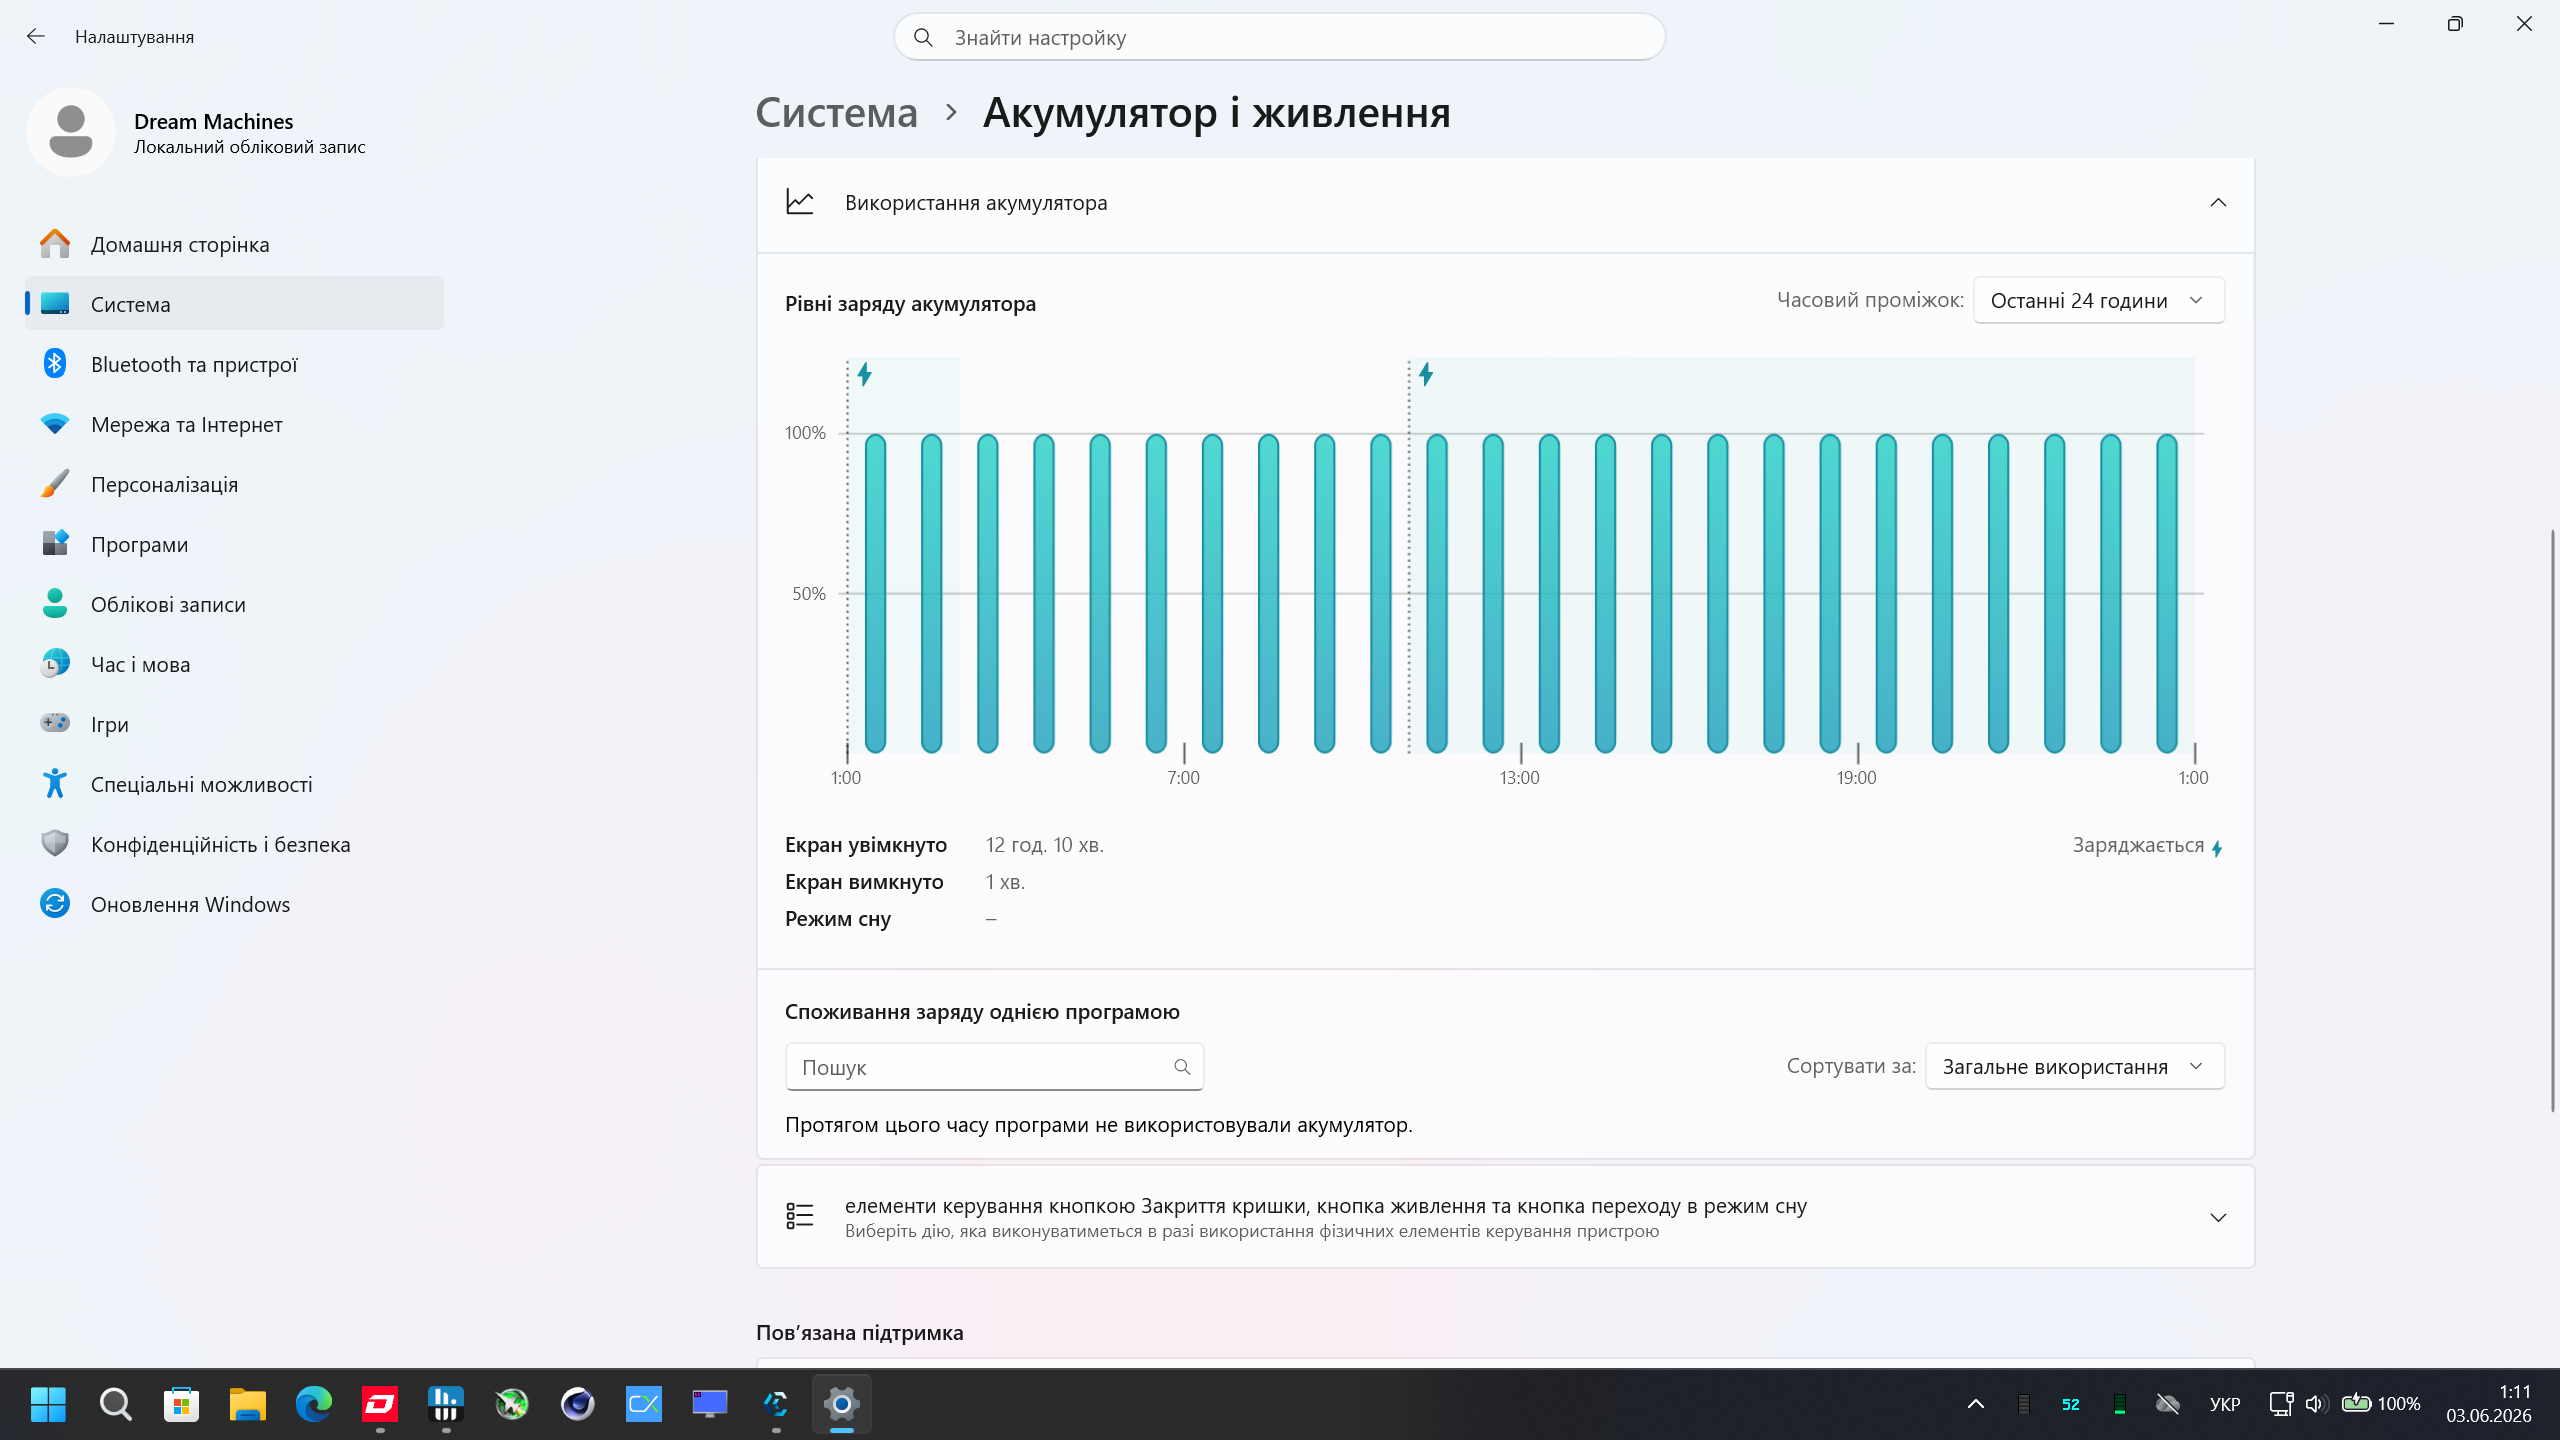
Task: Open Домашня сторінка in sidebar
Action: point(234,244)
